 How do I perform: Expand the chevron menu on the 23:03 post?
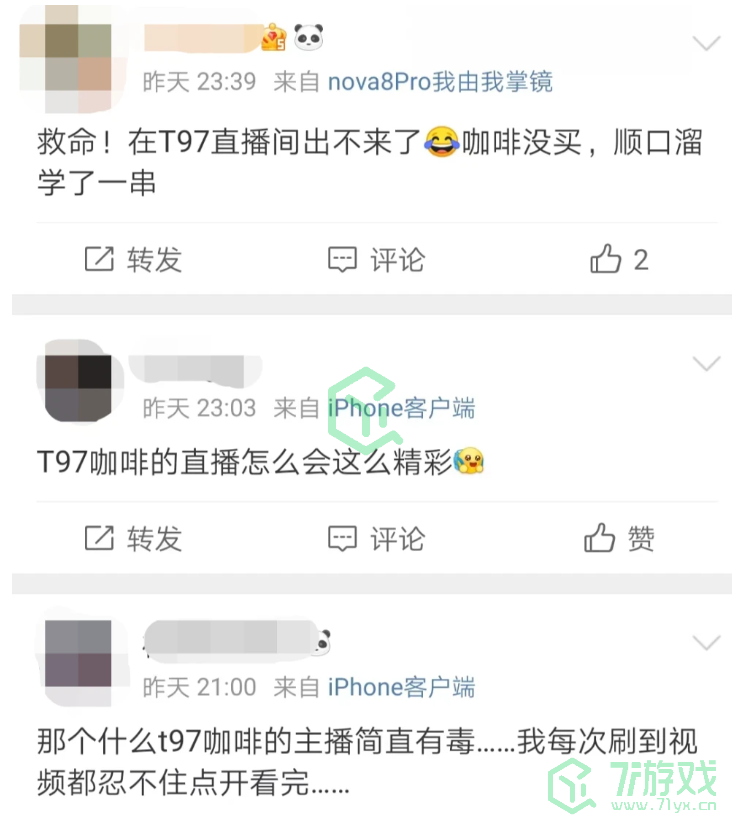pos(706,363)
